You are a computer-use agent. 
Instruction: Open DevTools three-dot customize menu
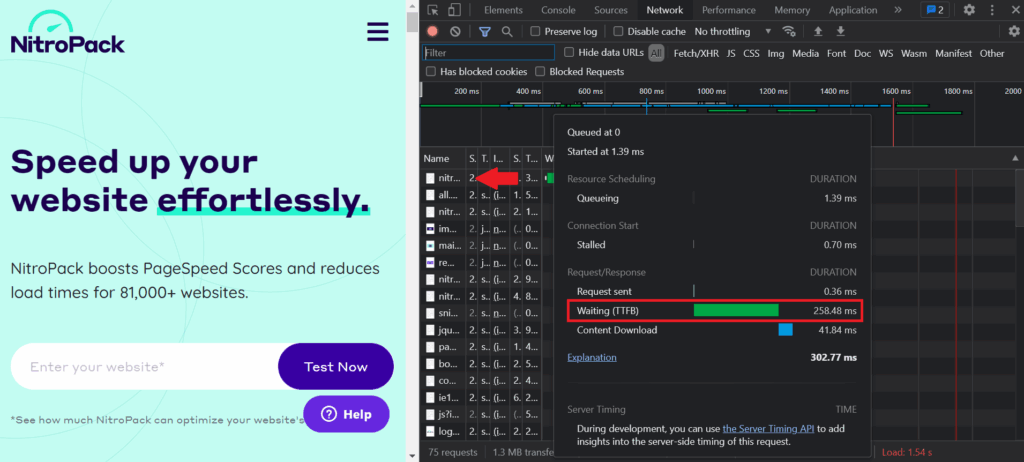pyautogui.click(x=991, y=10)
